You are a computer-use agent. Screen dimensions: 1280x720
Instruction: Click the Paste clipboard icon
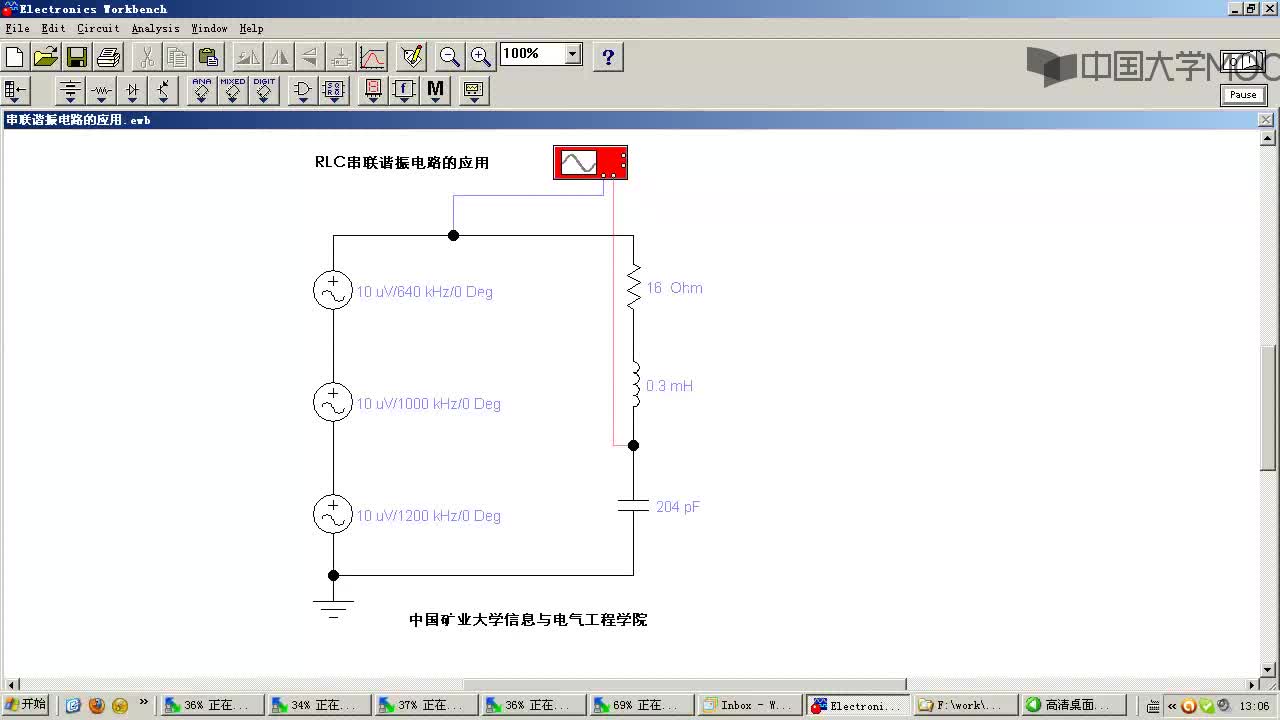coord(208,56)
